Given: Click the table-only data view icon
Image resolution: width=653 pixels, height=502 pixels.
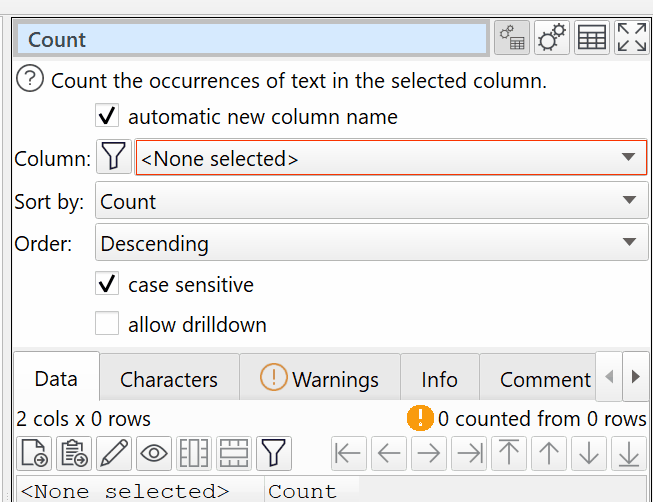Looking at the screenshot, I should coord(592,38).
